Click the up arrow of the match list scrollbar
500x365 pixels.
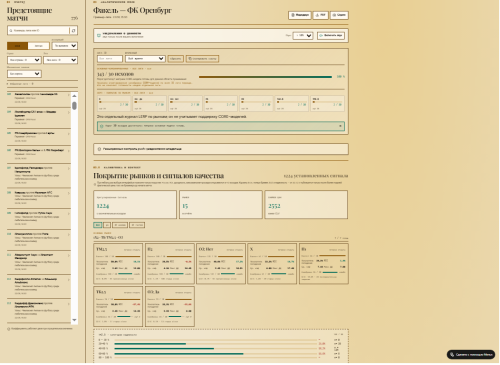pyautogui.click(x=74, y=96)
